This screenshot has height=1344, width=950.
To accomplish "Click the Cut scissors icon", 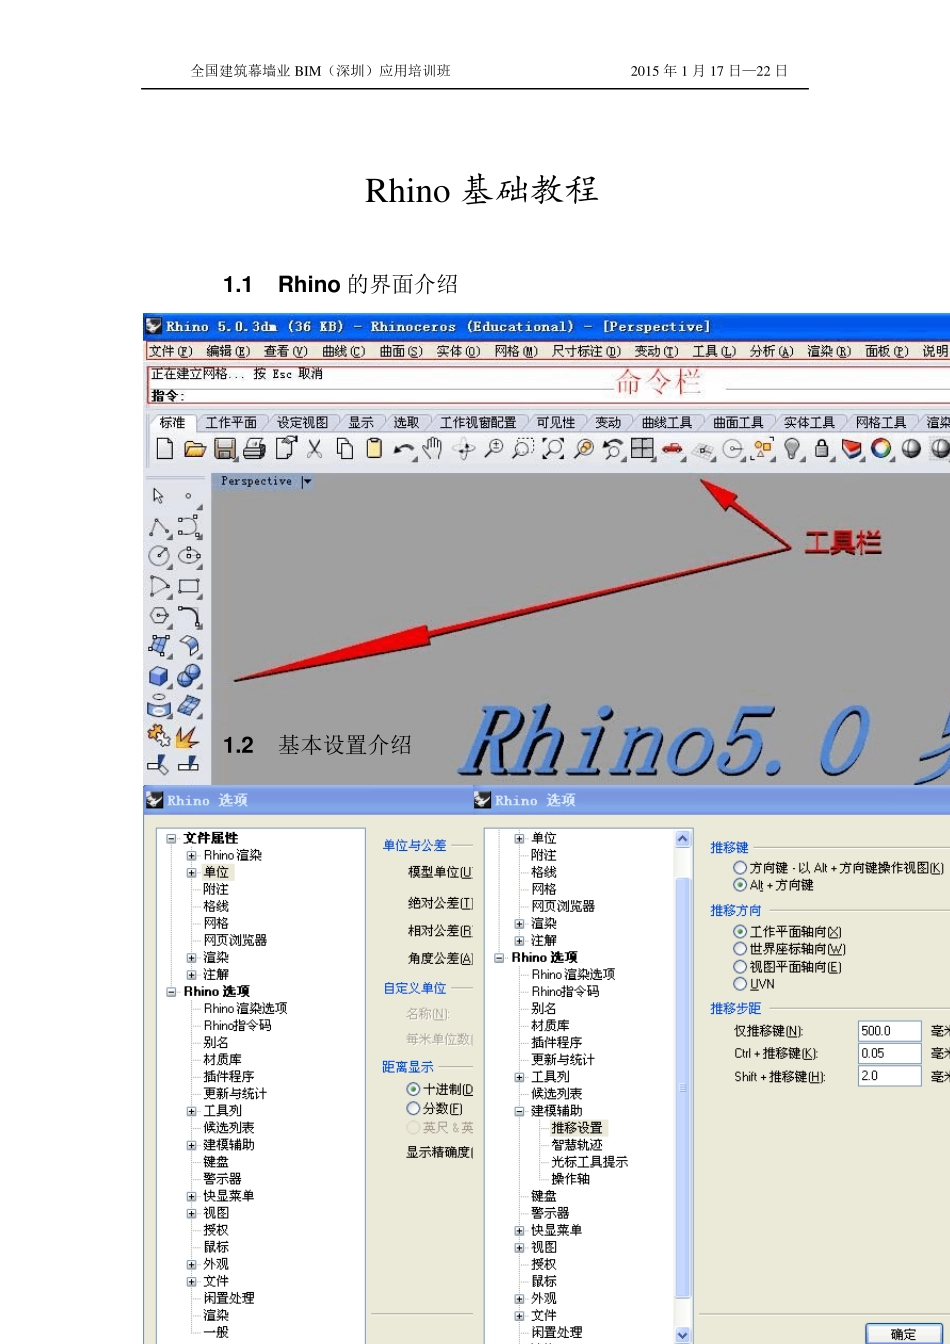I will [x=314, y=450].
